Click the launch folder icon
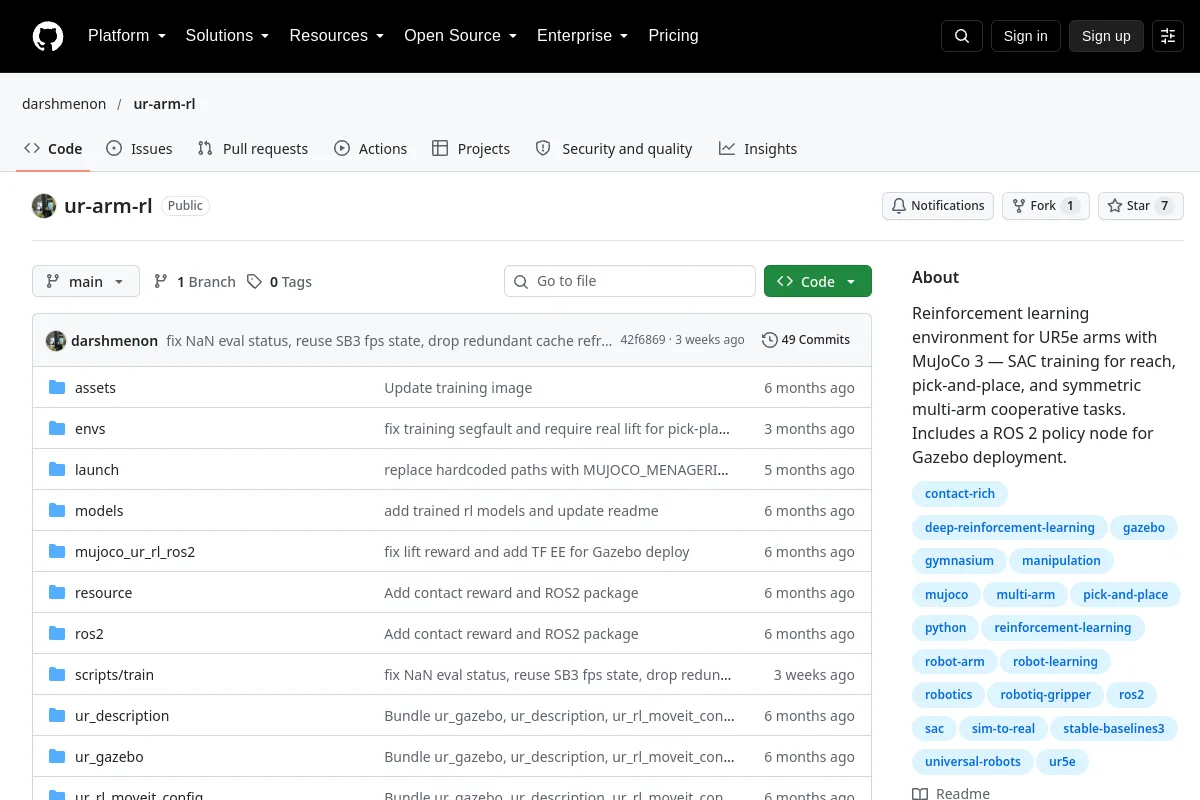Viewport: 1200px width, 800px height. click(x=57, y=469)
